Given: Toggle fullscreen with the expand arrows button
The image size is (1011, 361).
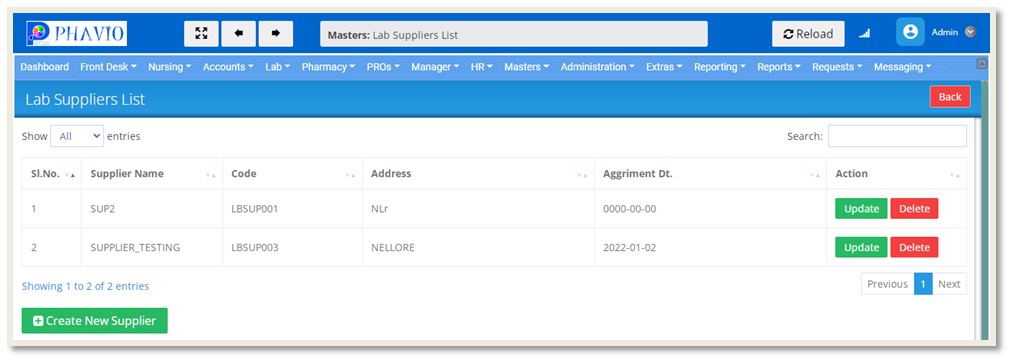Looking at the screenshot, I should (201, 34).
